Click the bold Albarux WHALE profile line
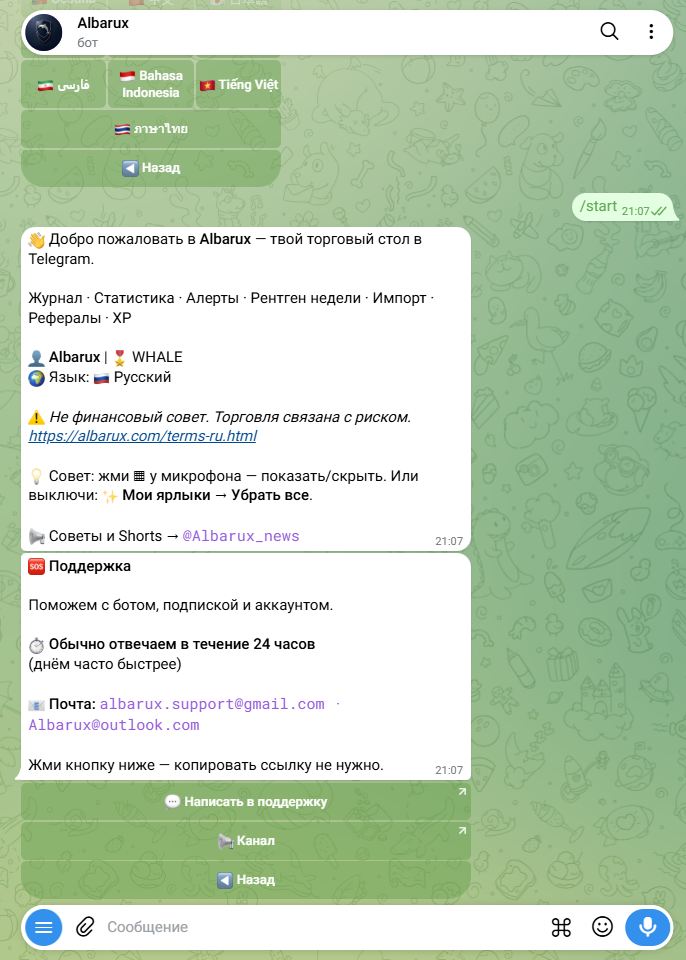Screen dimensions: 686x960 [x=105, y=357]
